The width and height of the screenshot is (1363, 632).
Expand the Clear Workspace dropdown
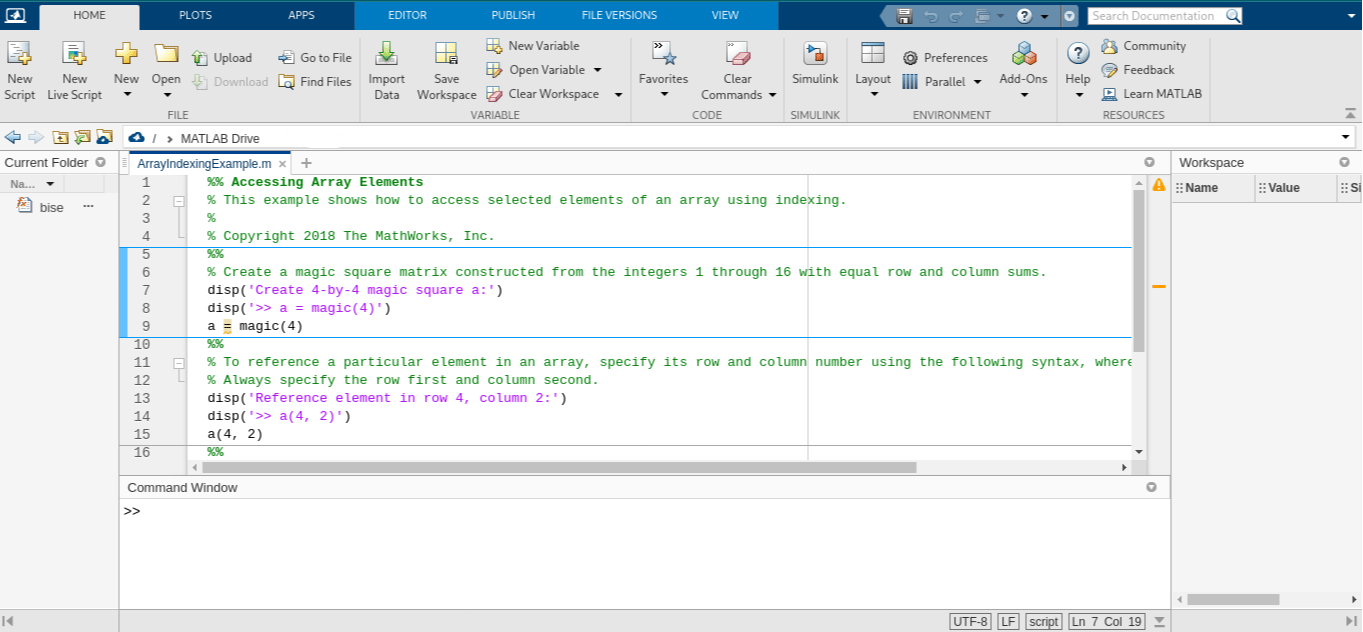(618, 93)
